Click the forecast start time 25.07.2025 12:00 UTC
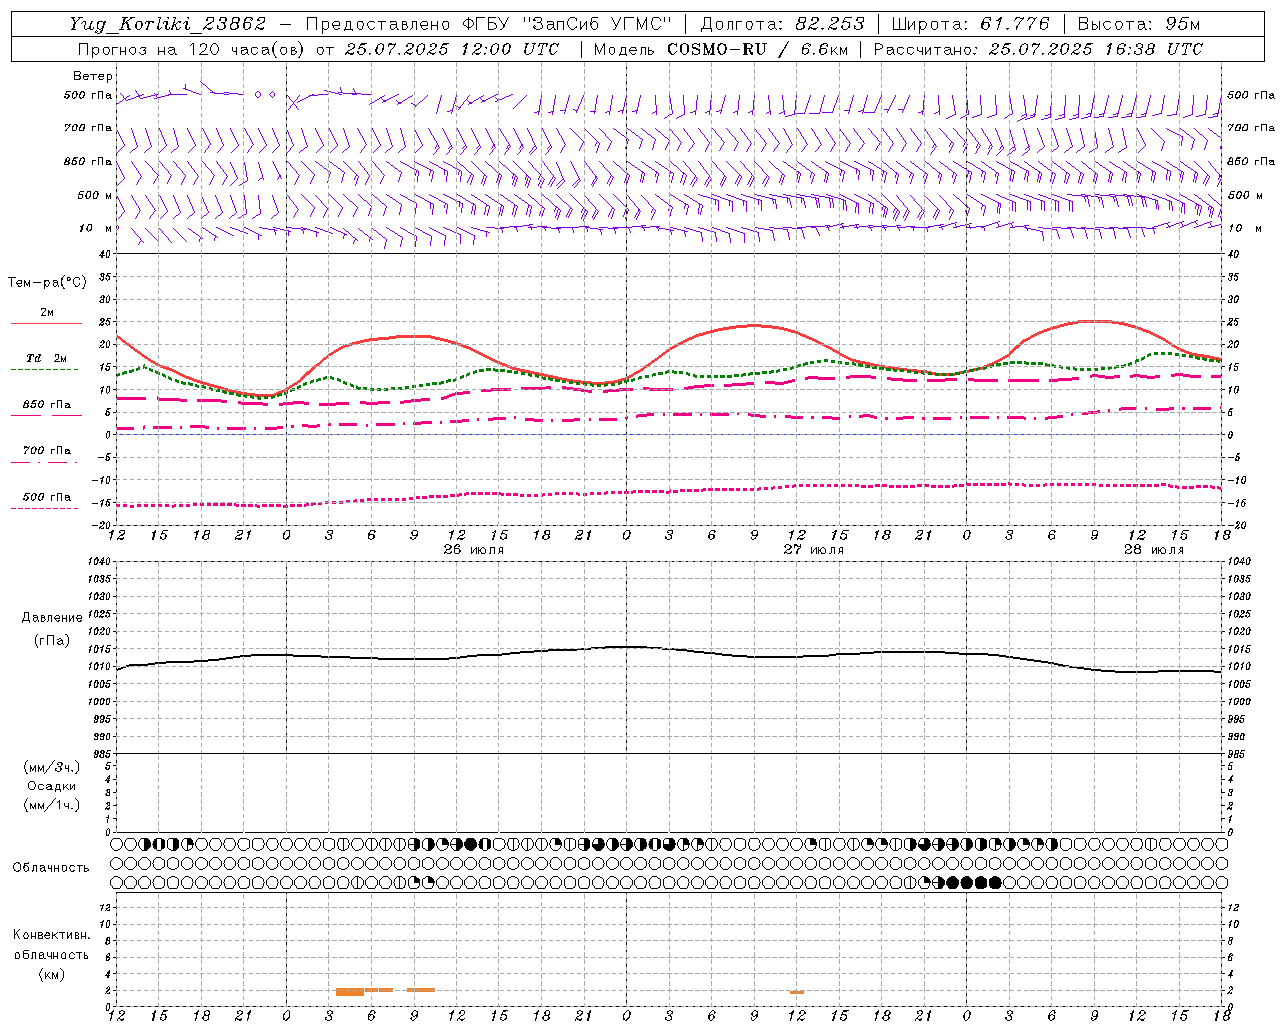 (x=452, y=49)
